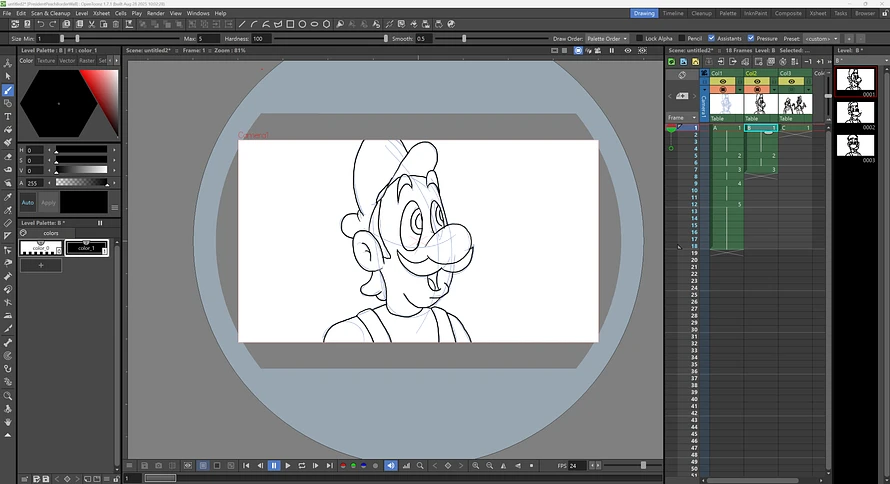Screen dimensions: 890x484
Task: Select the Type text tool
Action: tap(8, 116)
